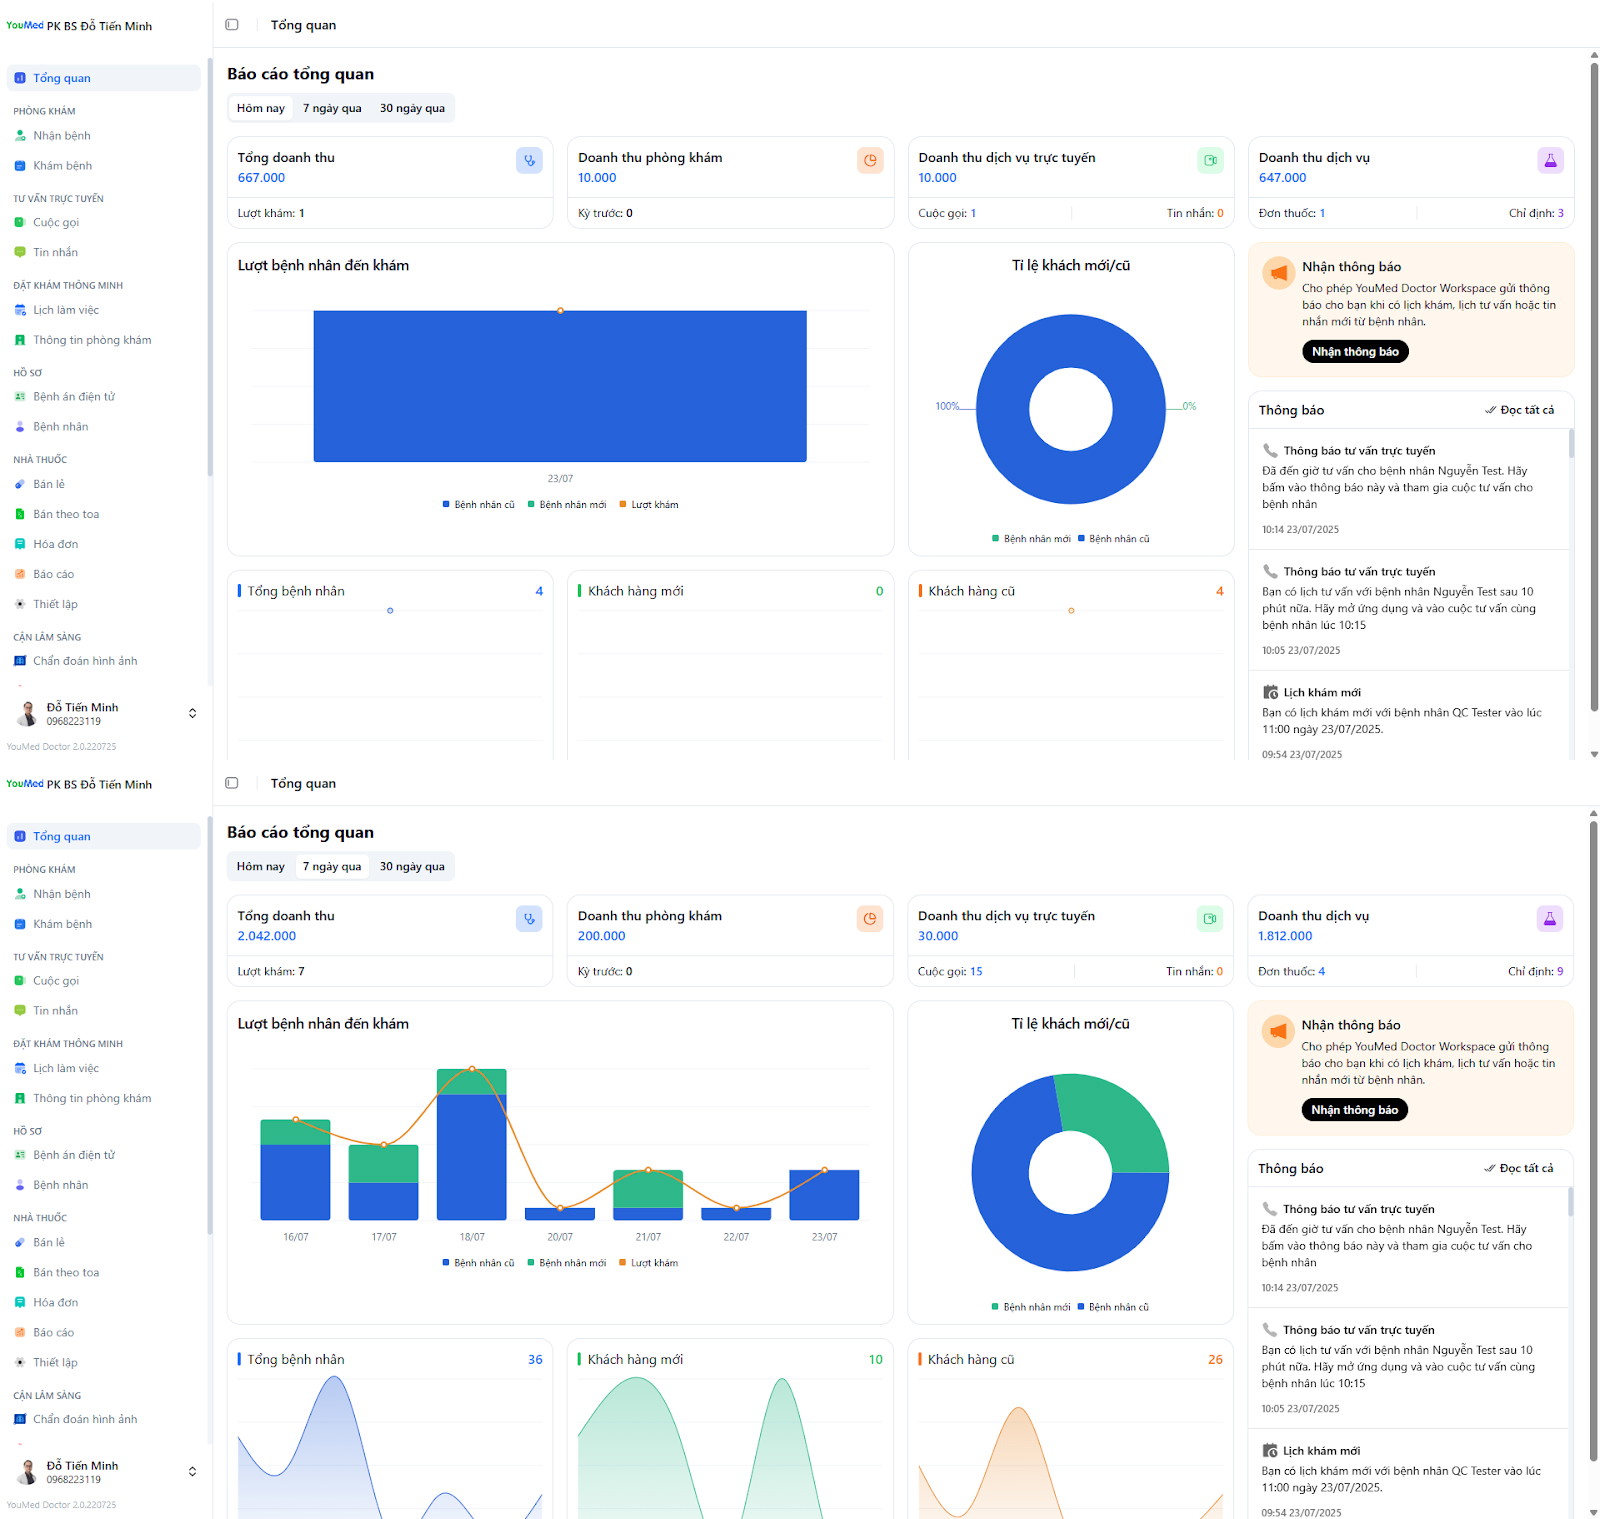1600x1519 pixels.
Task: Toggle Bệnh nhân cũ legend under the 23/07-only bar chart
Action: pyautogui.click(x=479, y=505)
